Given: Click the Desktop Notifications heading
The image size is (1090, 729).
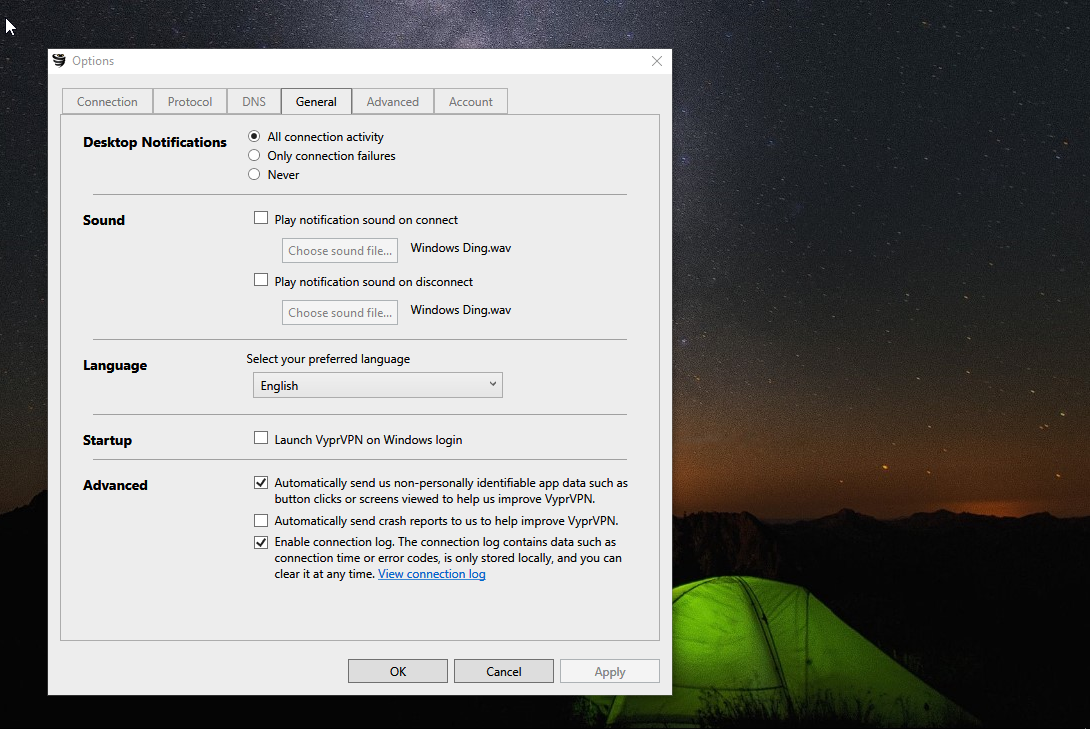Looking at the screenshot, I should pyautogui.click(x=154, y=142).
